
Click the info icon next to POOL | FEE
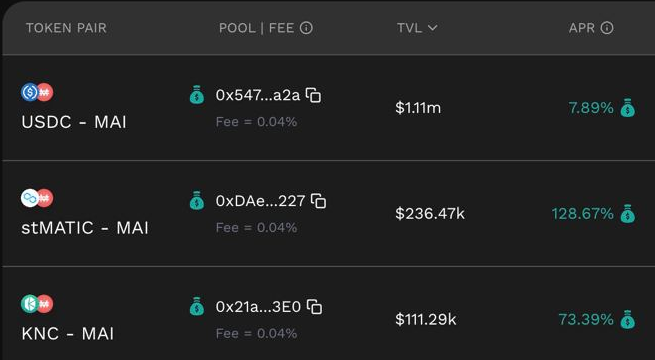306,28
